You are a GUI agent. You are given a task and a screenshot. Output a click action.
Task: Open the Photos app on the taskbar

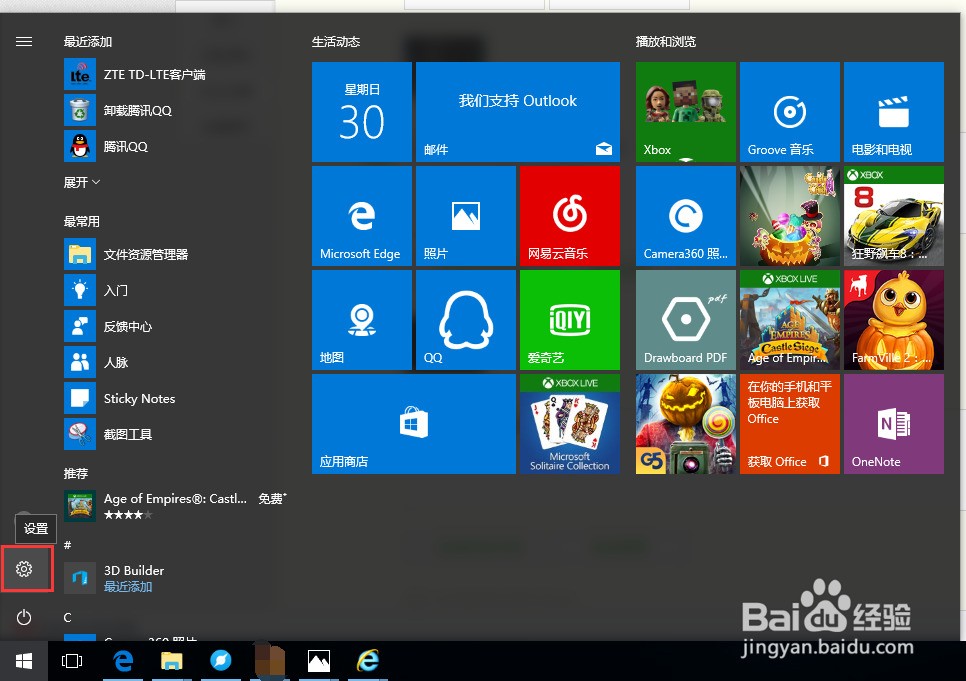pos(319,661)
